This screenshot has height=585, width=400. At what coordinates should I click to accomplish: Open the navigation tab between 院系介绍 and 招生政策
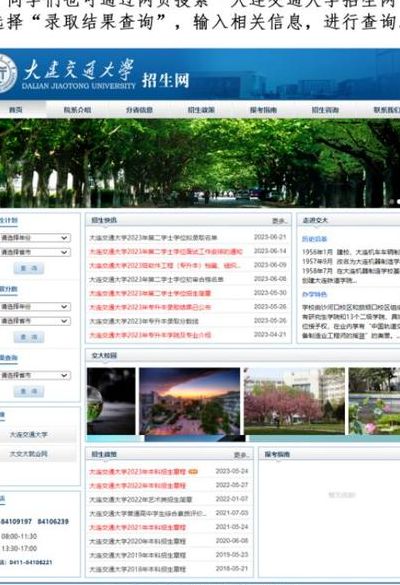(x=139, y=110)
